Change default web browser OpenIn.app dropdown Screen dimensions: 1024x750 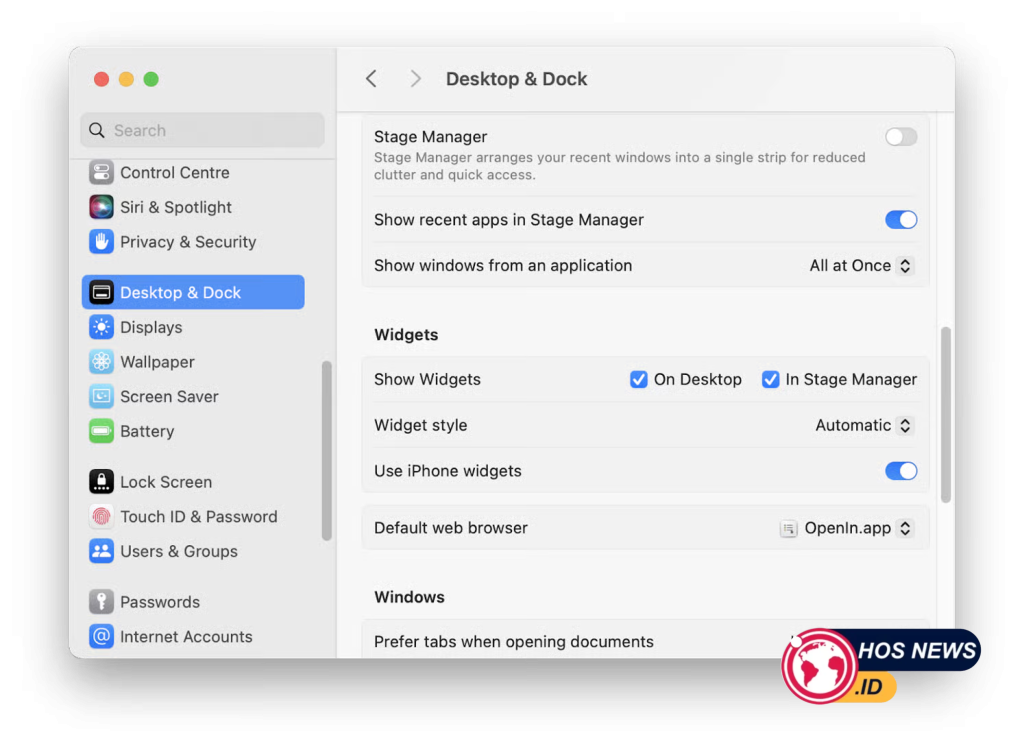tap(846, 528)
